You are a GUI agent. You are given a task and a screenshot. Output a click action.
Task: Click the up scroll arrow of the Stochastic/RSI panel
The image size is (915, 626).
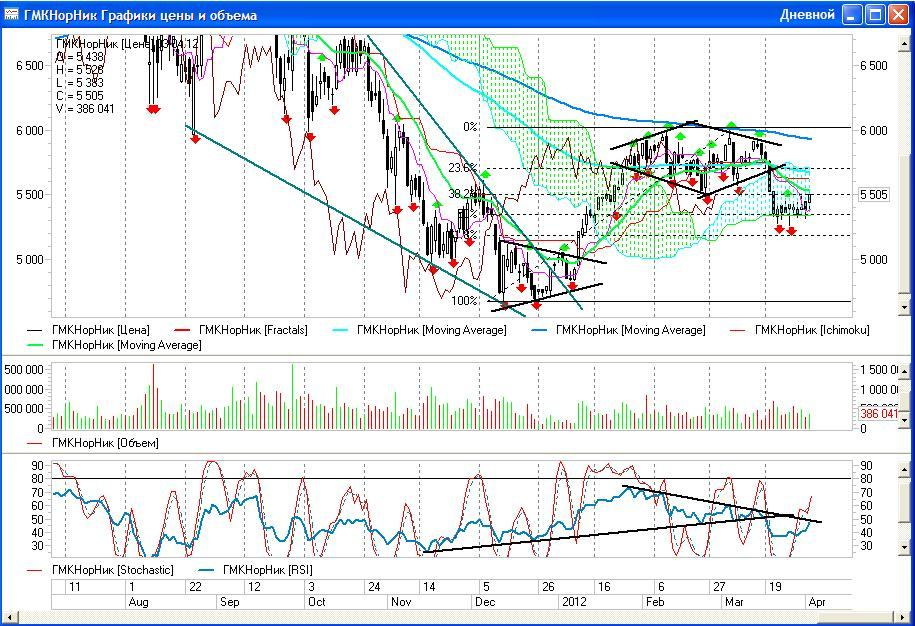coord(904,468)
